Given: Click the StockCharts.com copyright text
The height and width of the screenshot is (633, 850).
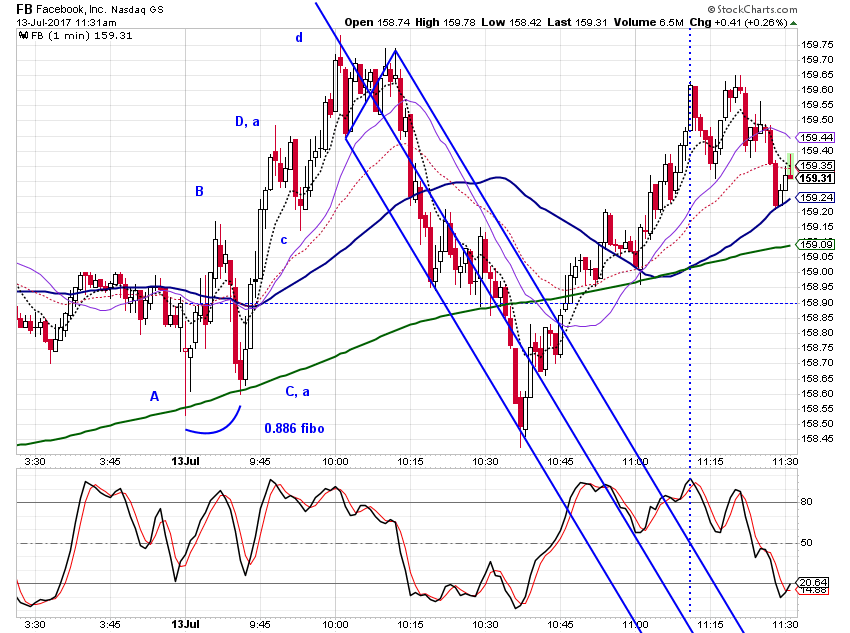Looking at the screenshot, I should [752, 9].
